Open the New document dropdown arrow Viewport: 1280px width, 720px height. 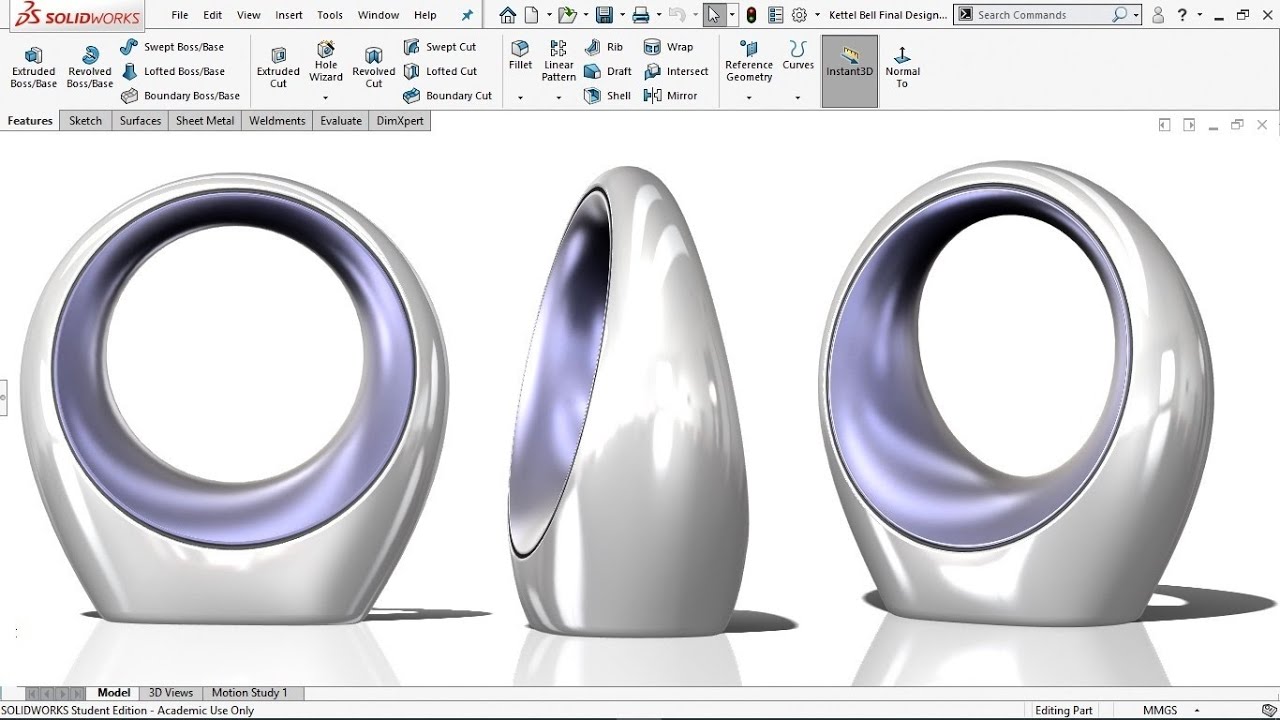pos(549,15)
